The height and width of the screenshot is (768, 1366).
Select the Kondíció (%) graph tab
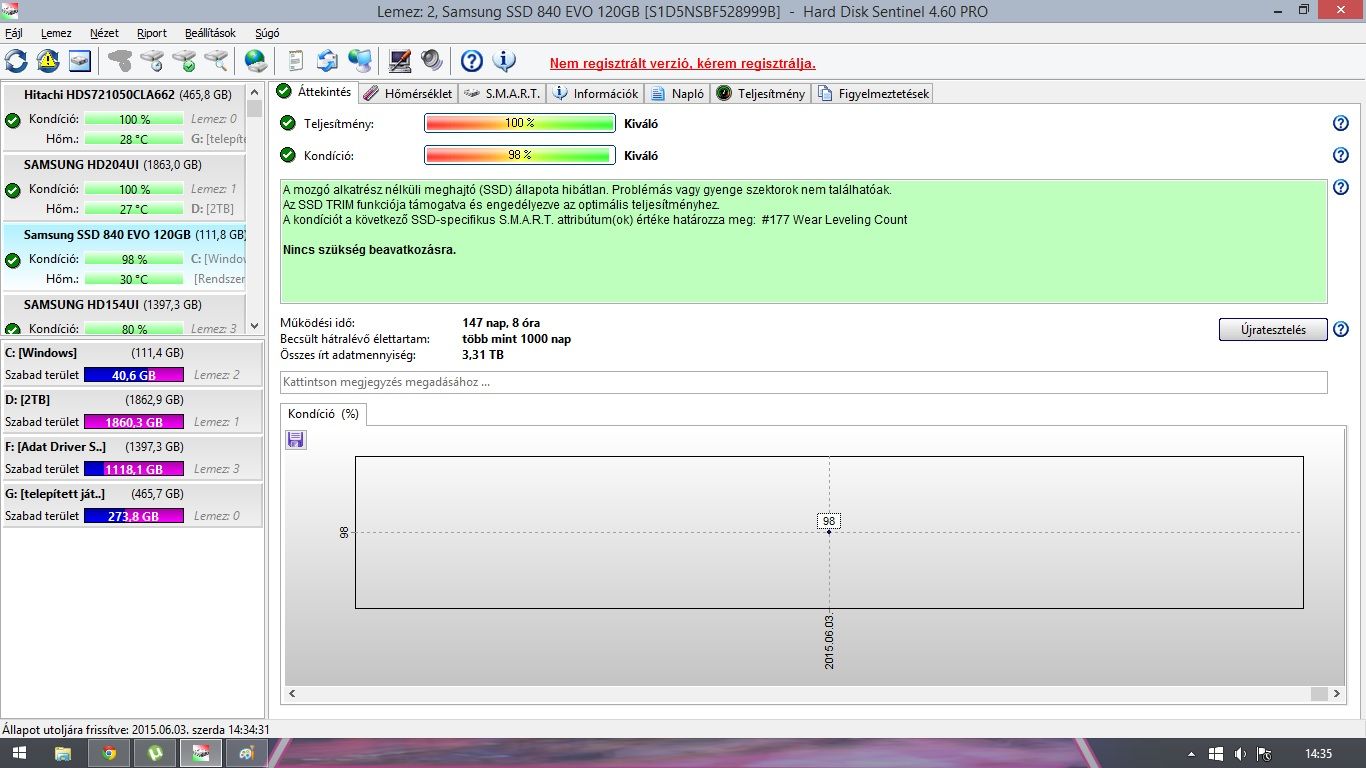click(x=323, y=414)
